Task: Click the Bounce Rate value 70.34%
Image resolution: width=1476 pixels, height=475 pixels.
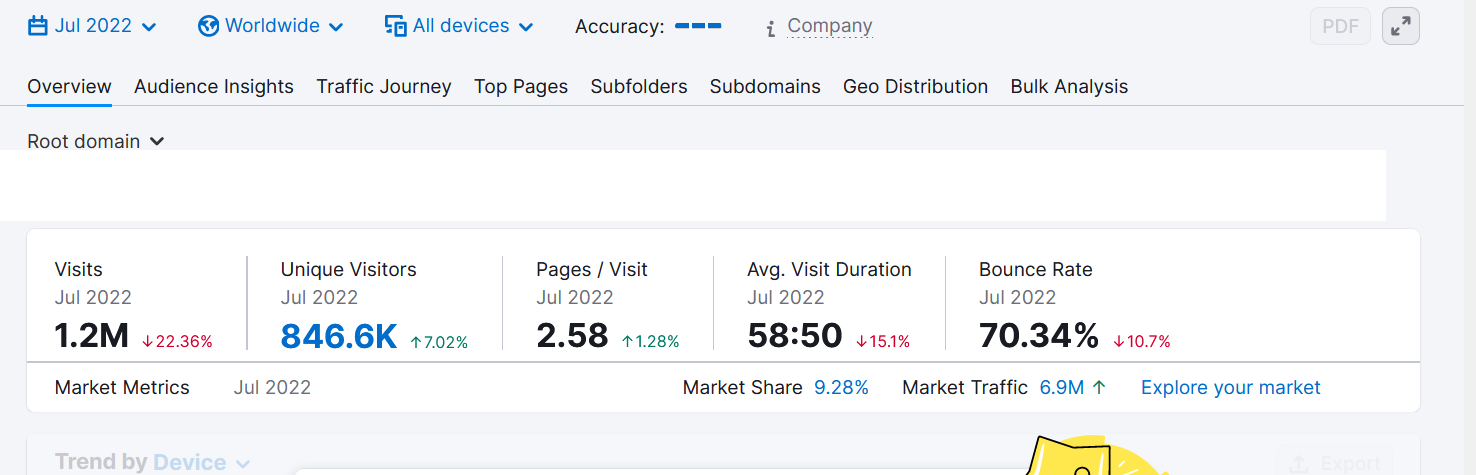Action: point(1039,336)
